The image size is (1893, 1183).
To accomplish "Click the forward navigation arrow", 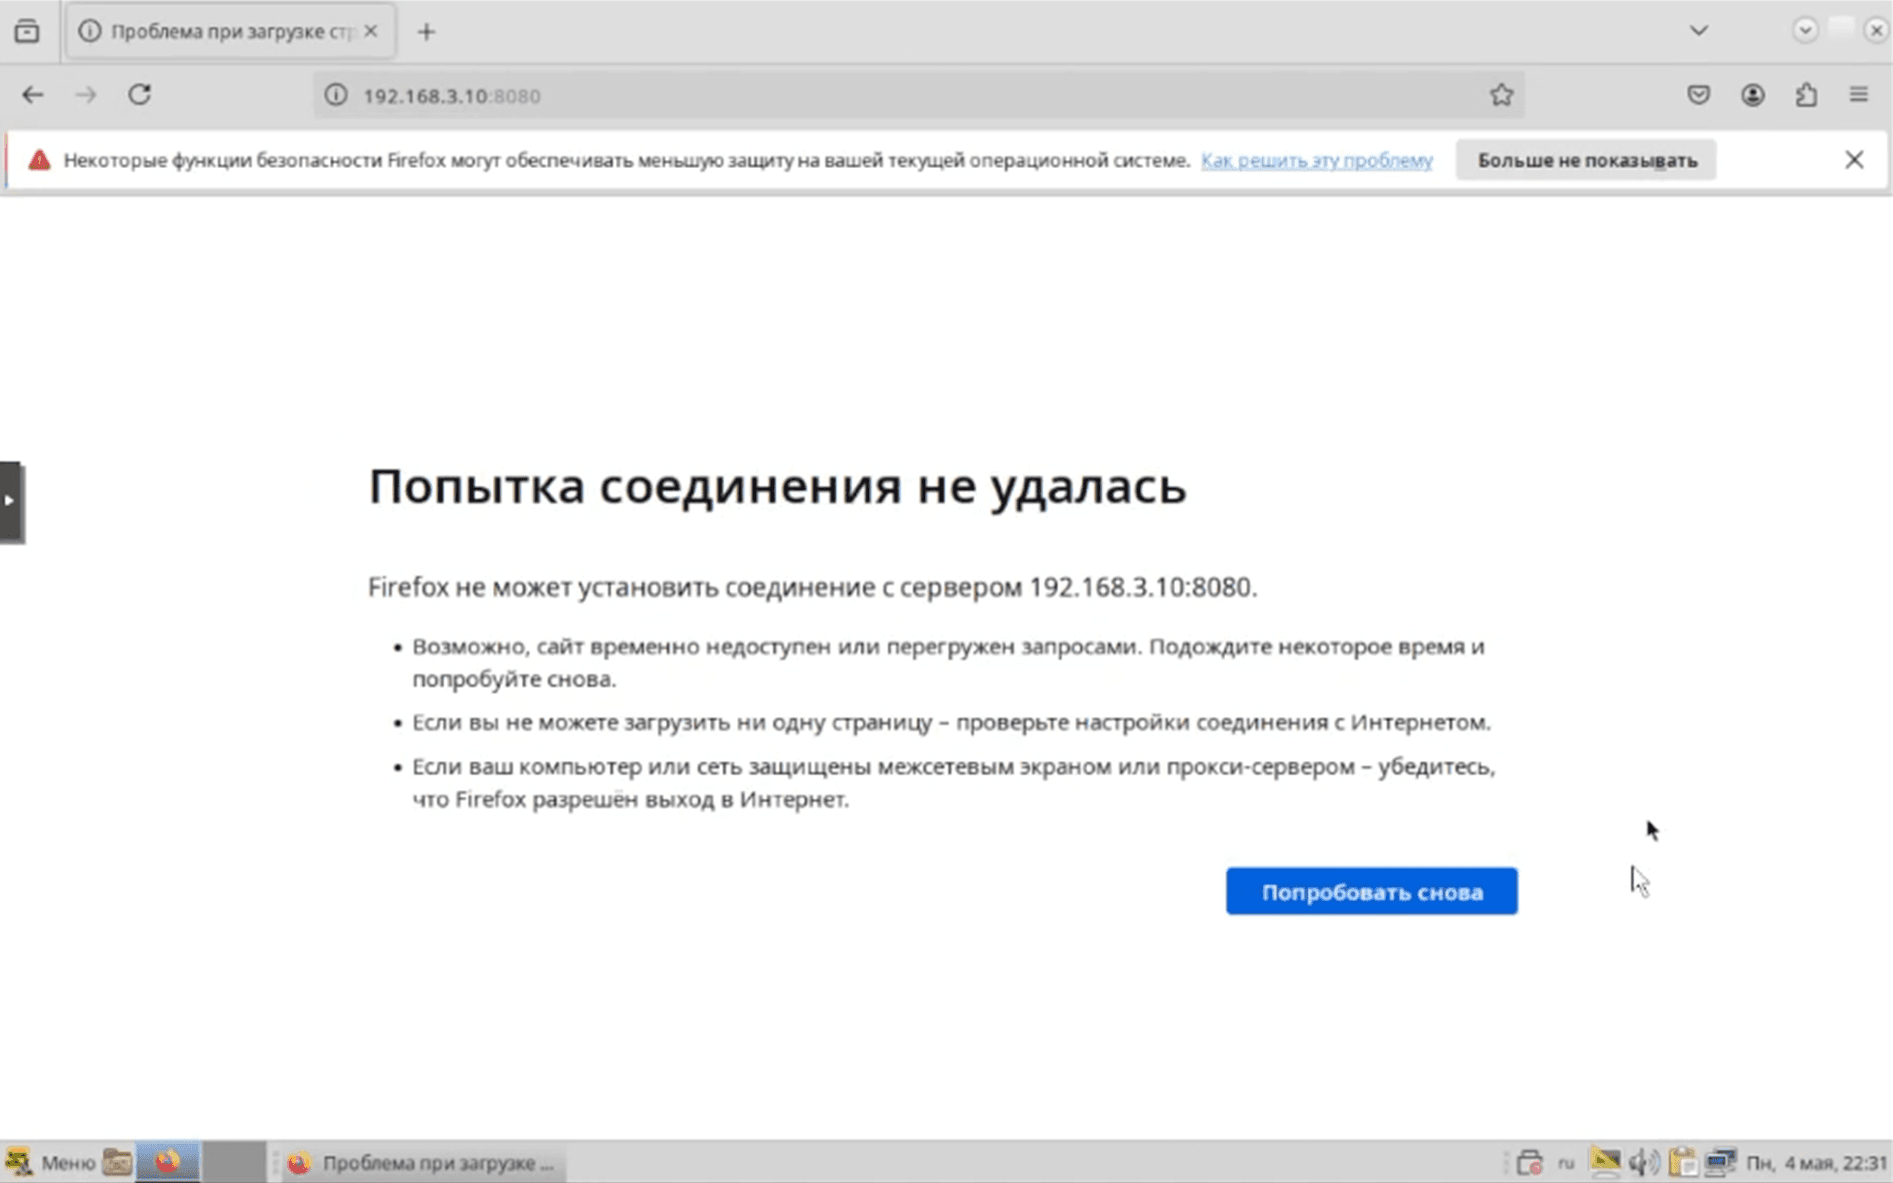I will point(86,95).
